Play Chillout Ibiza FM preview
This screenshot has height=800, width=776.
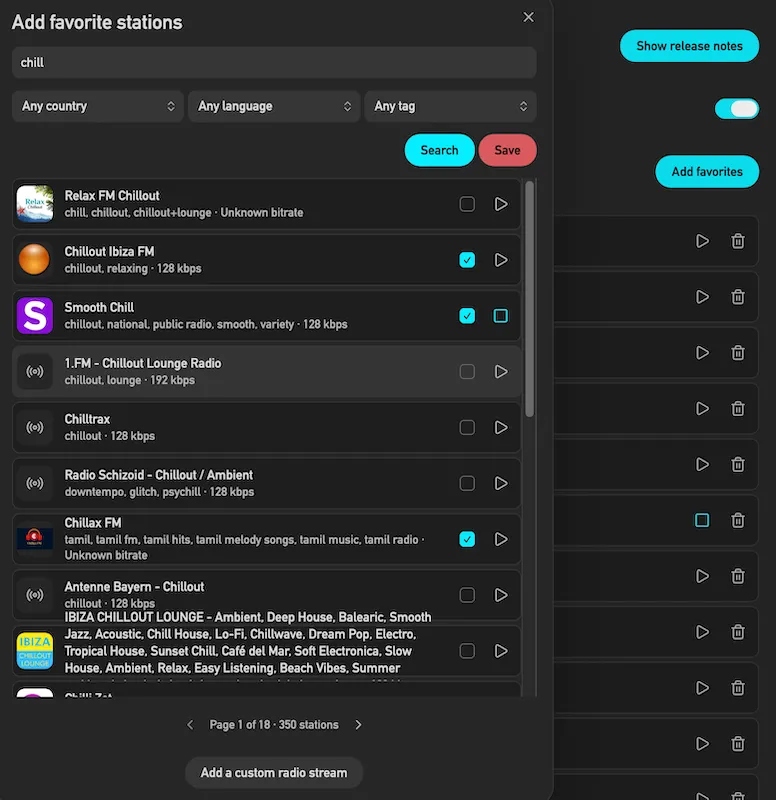[501, 260]
